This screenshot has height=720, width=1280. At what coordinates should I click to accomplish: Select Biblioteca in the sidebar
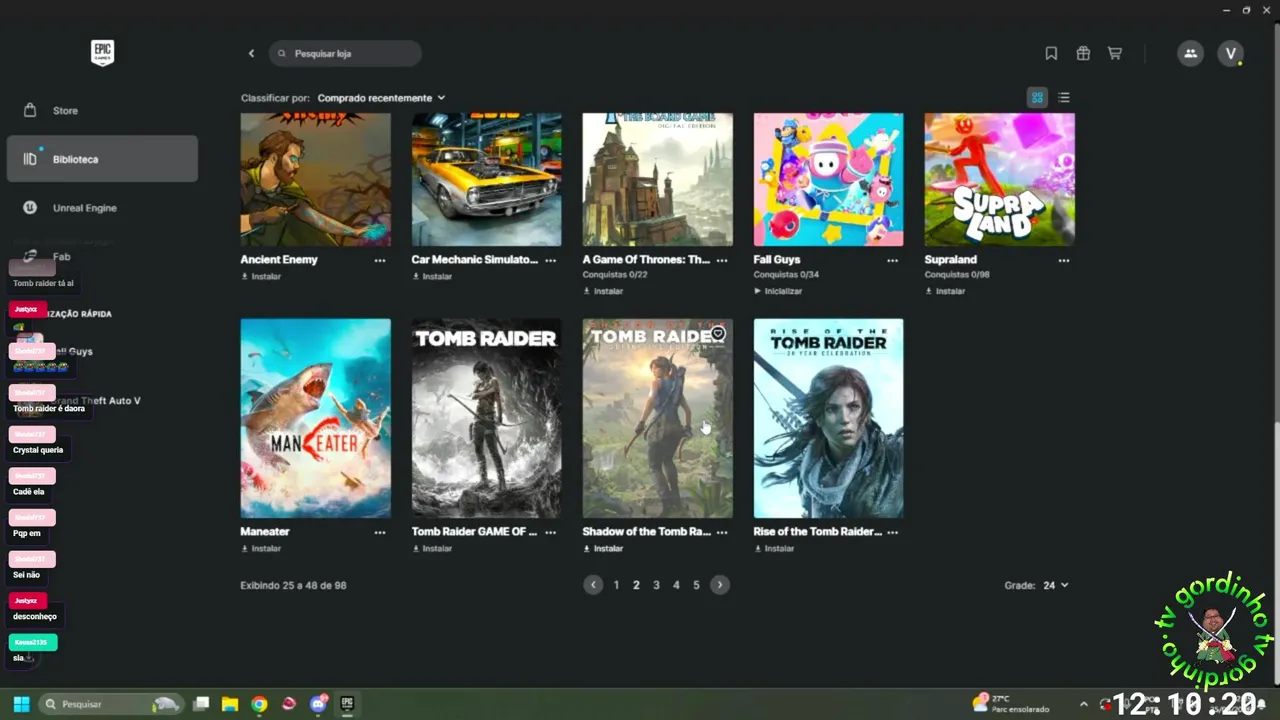(102, 159)
